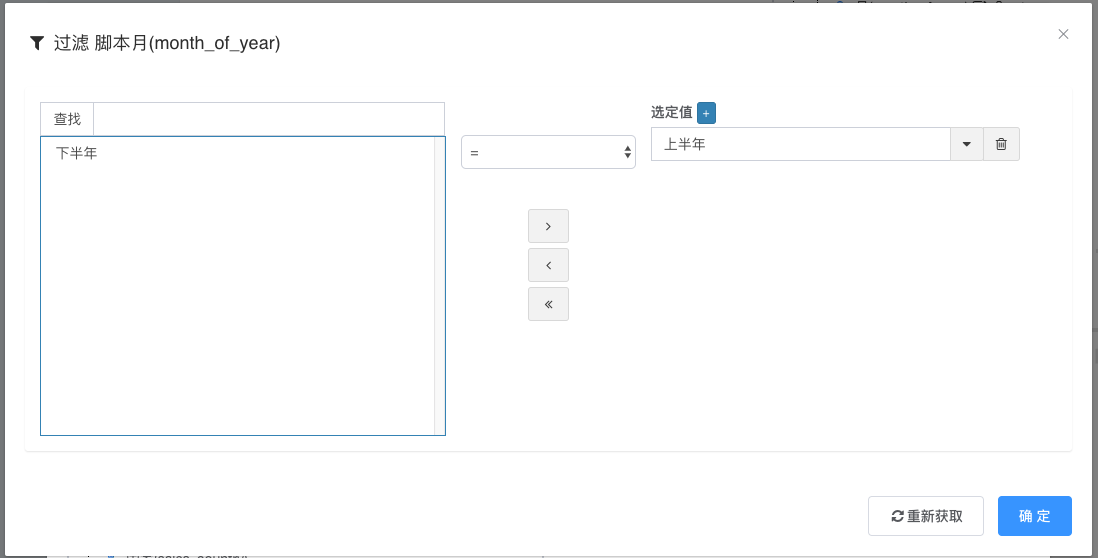Viewport: 1098px width, 558px height.
Task: Click the 查找 label
Action: [67, 119]
